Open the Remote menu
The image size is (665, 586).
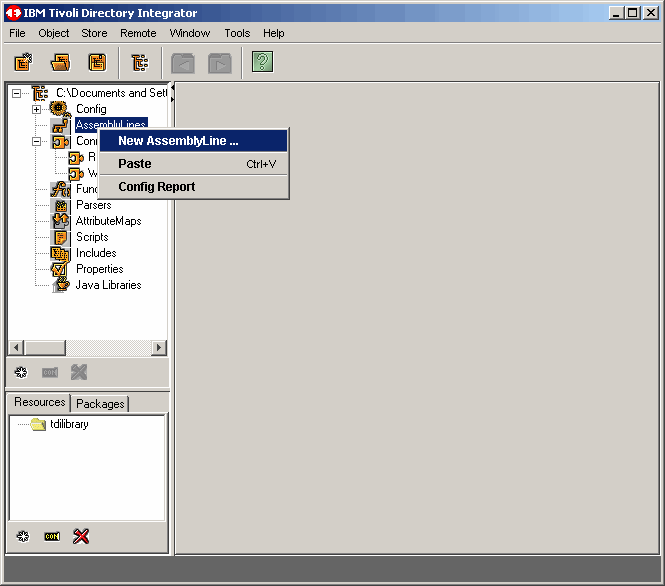[138, 33]
